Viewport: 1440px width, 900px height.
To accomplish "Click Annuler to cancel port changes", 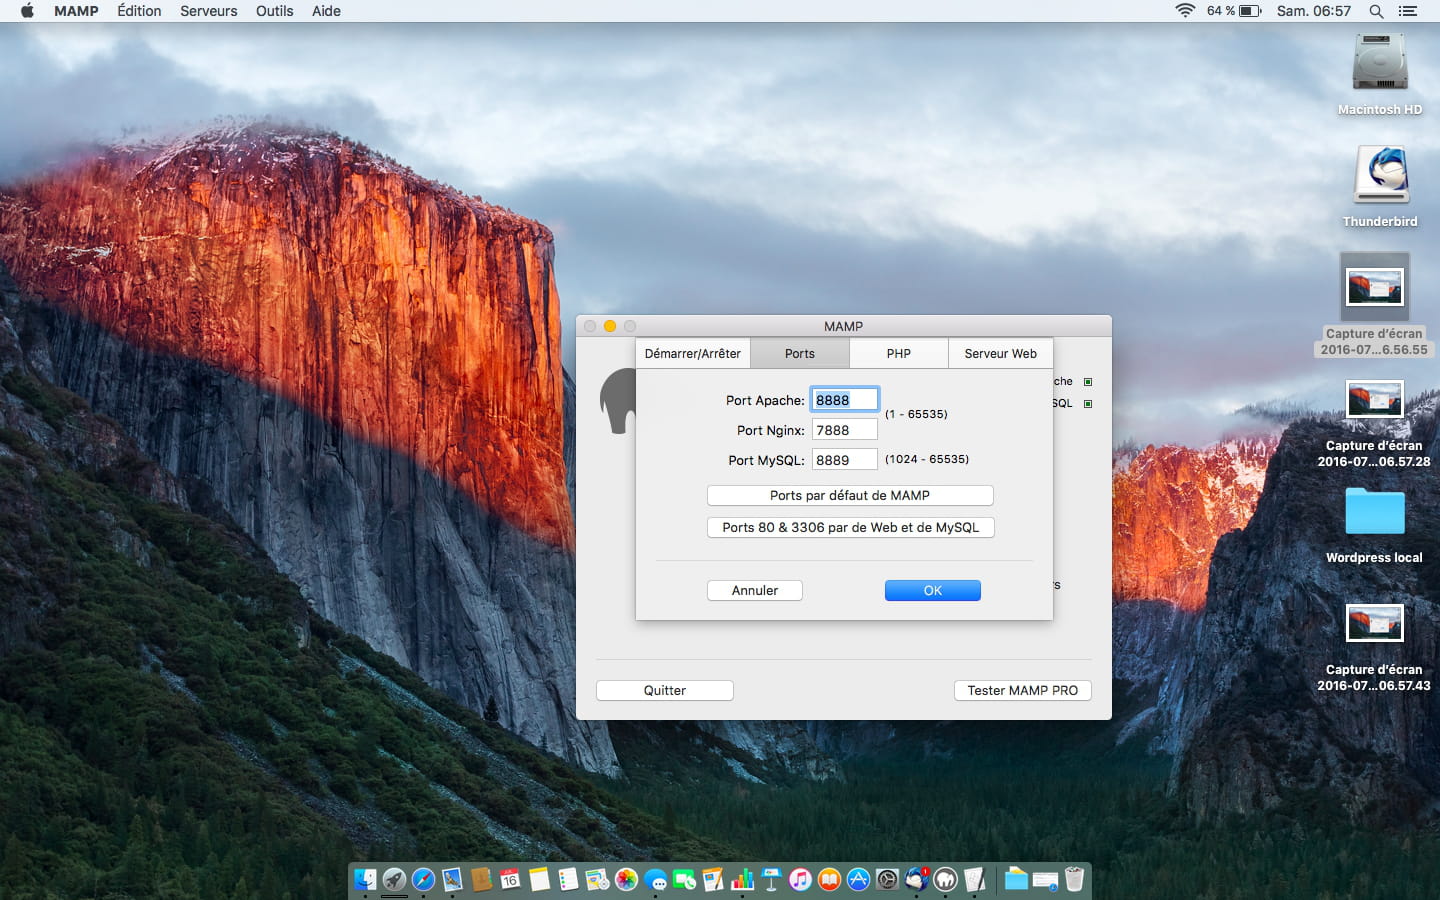I will (x=755, y=590).
